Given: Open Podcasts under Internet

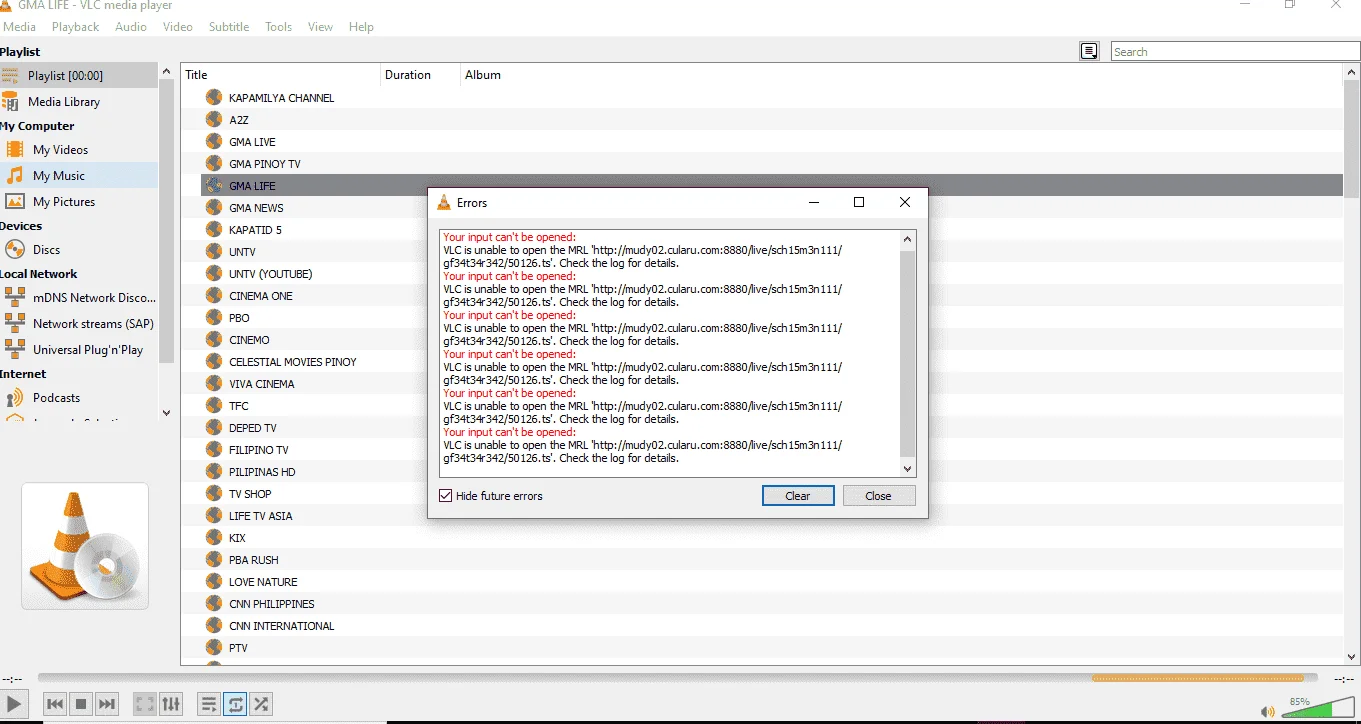Looking at the screenshot, I should point(79,398).
